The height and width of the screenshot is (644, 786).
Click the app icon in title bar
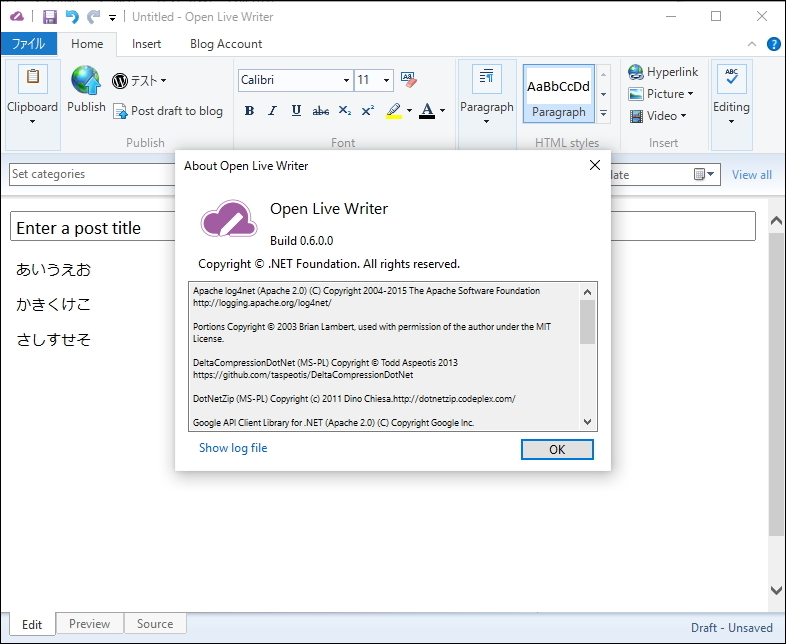coord(17,17)
